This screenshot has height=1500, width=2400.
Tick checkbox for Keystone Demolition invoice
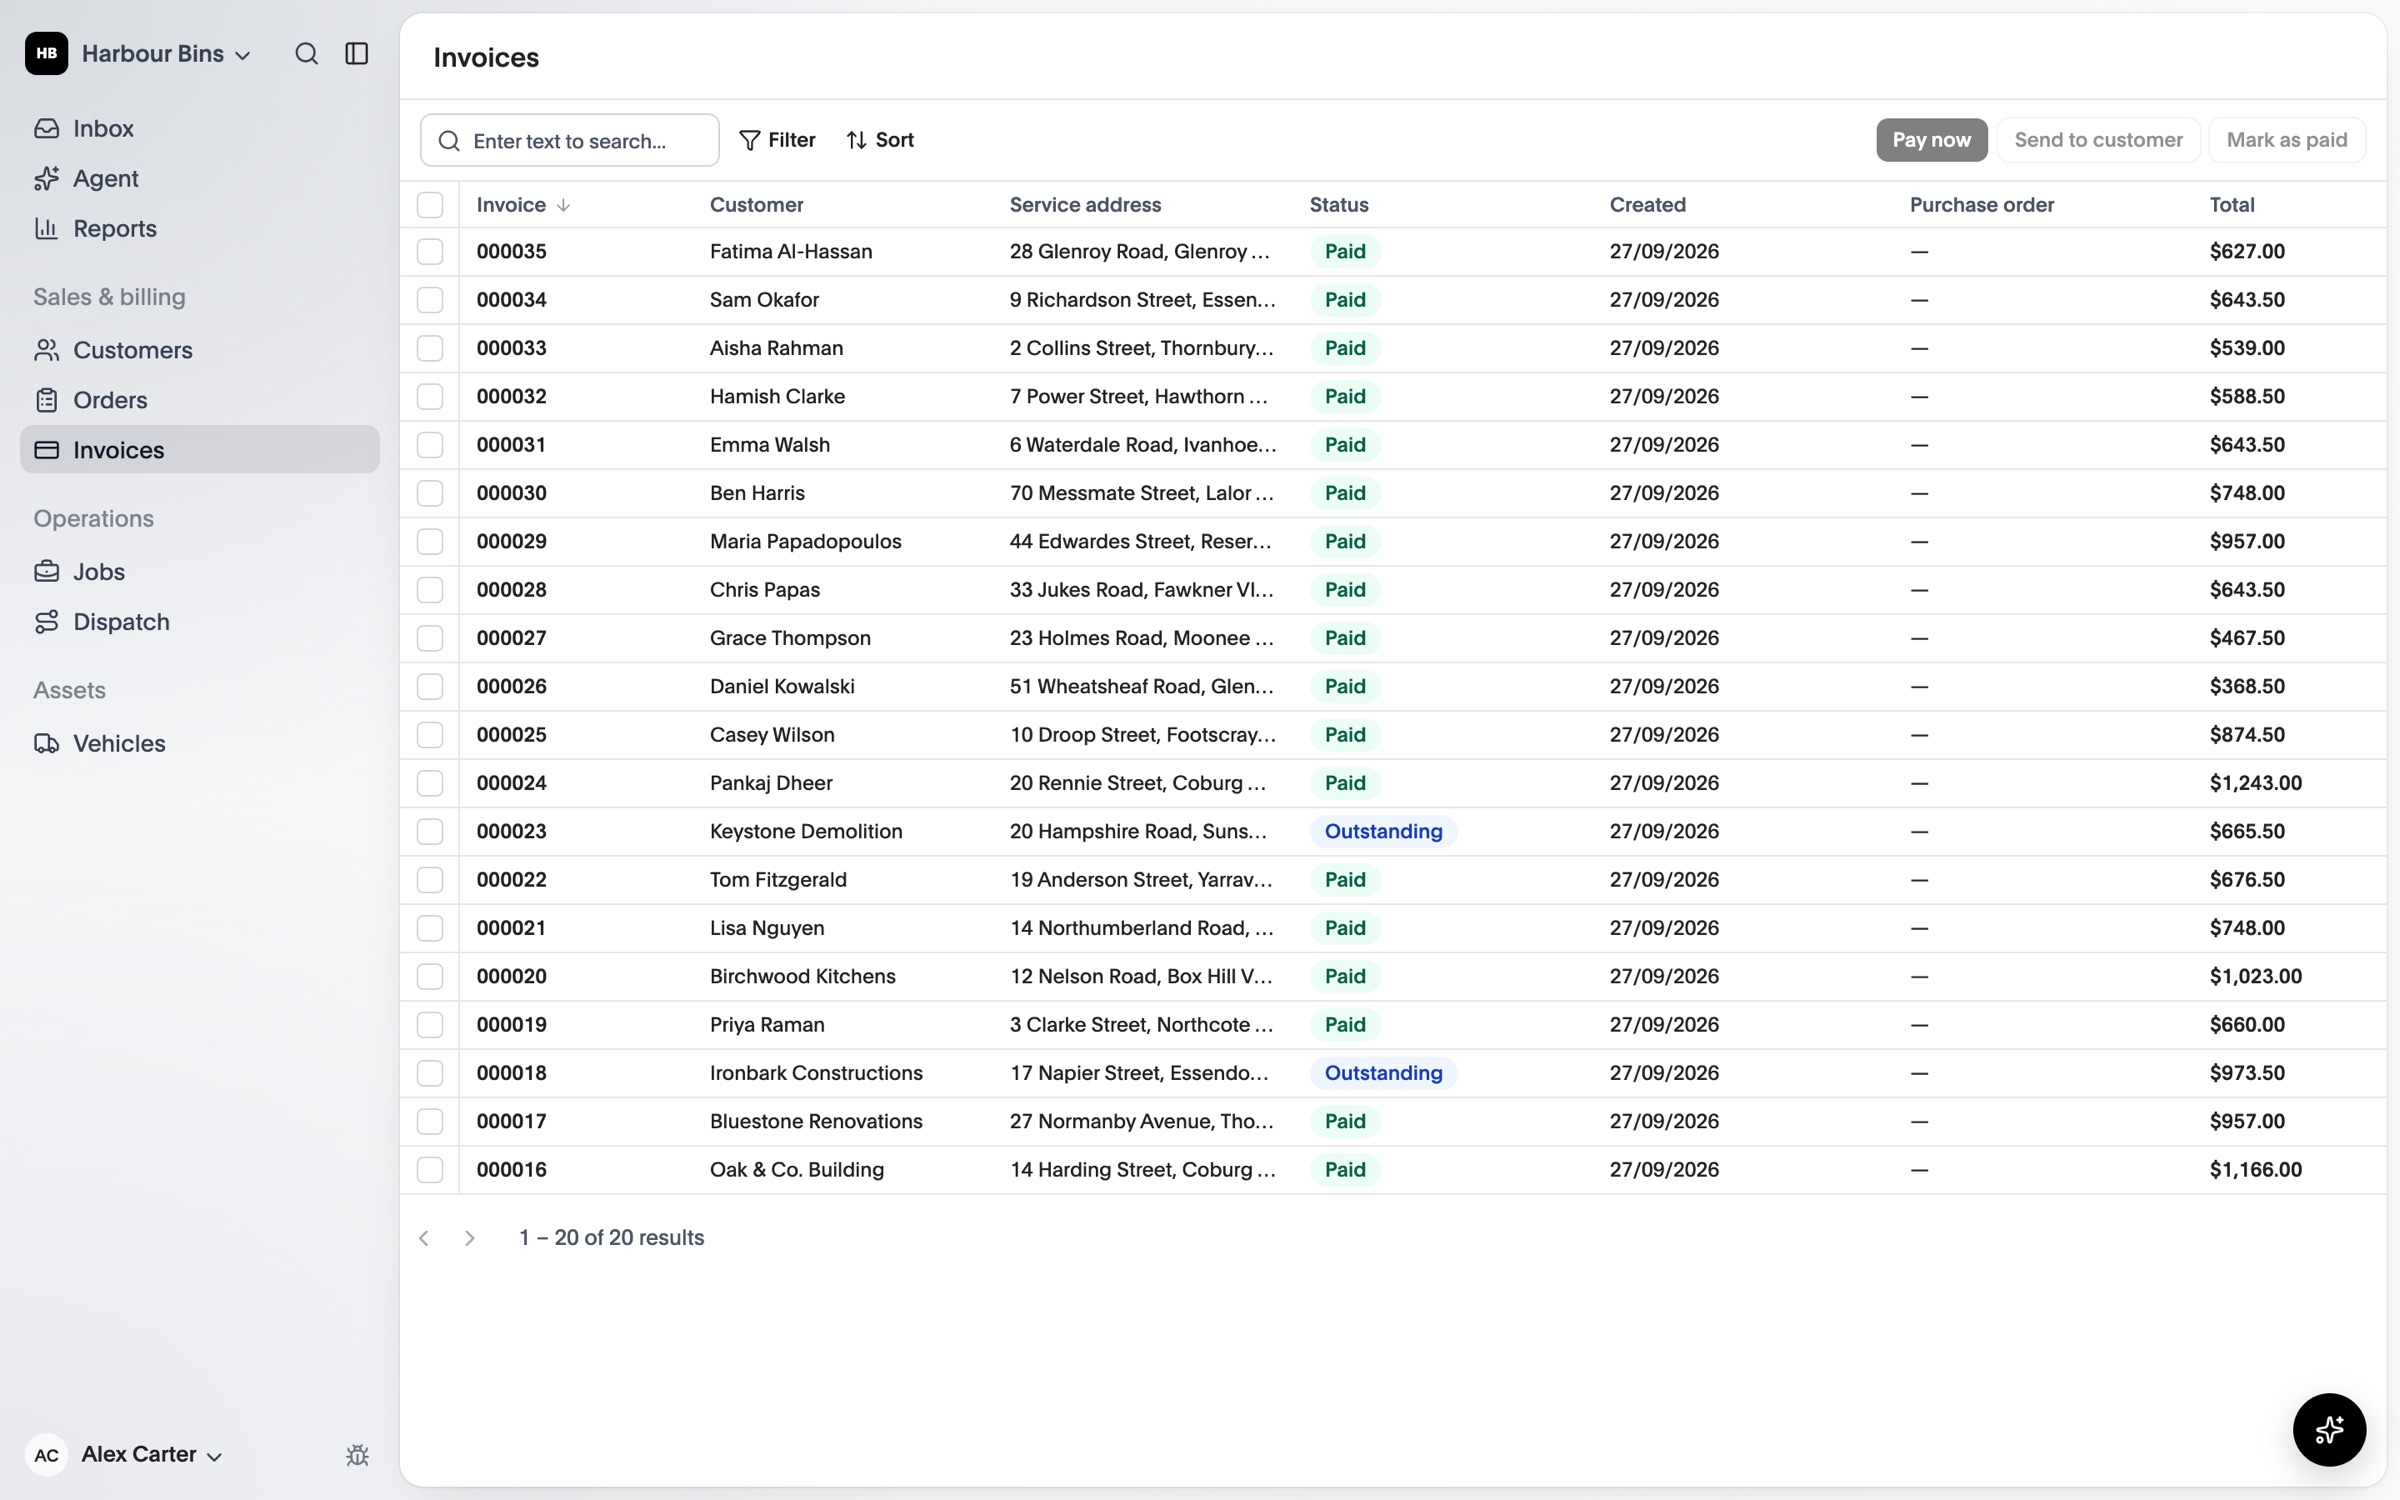430,832
